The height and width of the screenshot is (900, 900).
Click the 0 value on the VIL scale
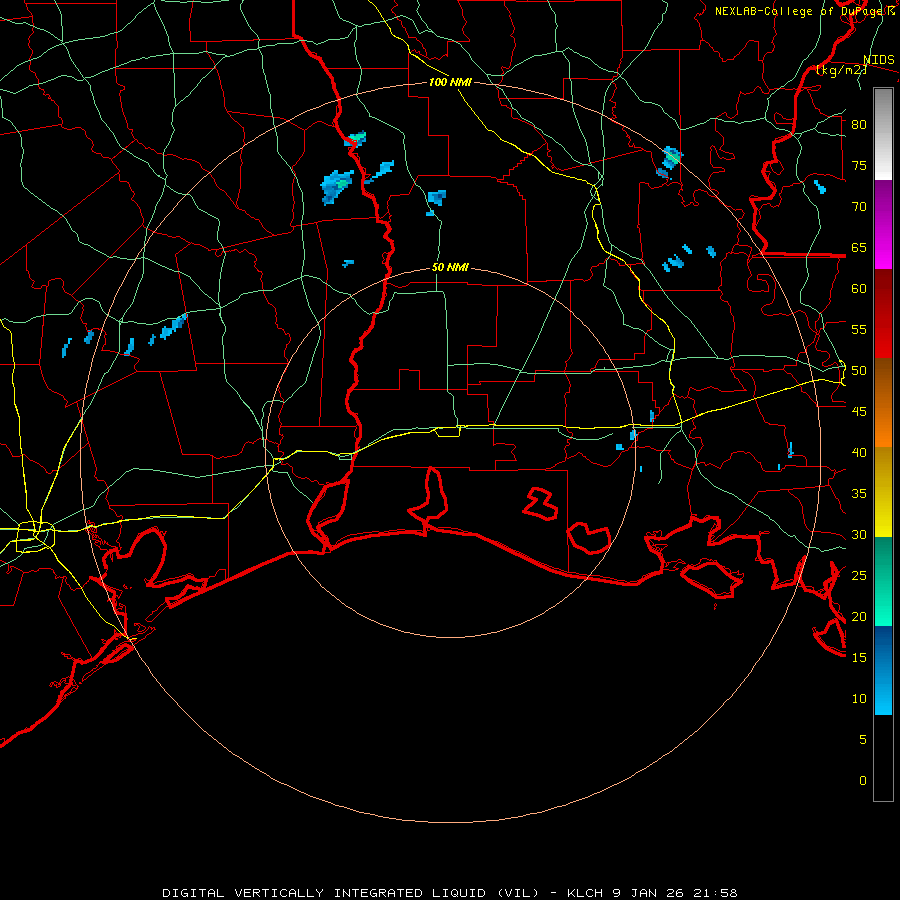863,781
